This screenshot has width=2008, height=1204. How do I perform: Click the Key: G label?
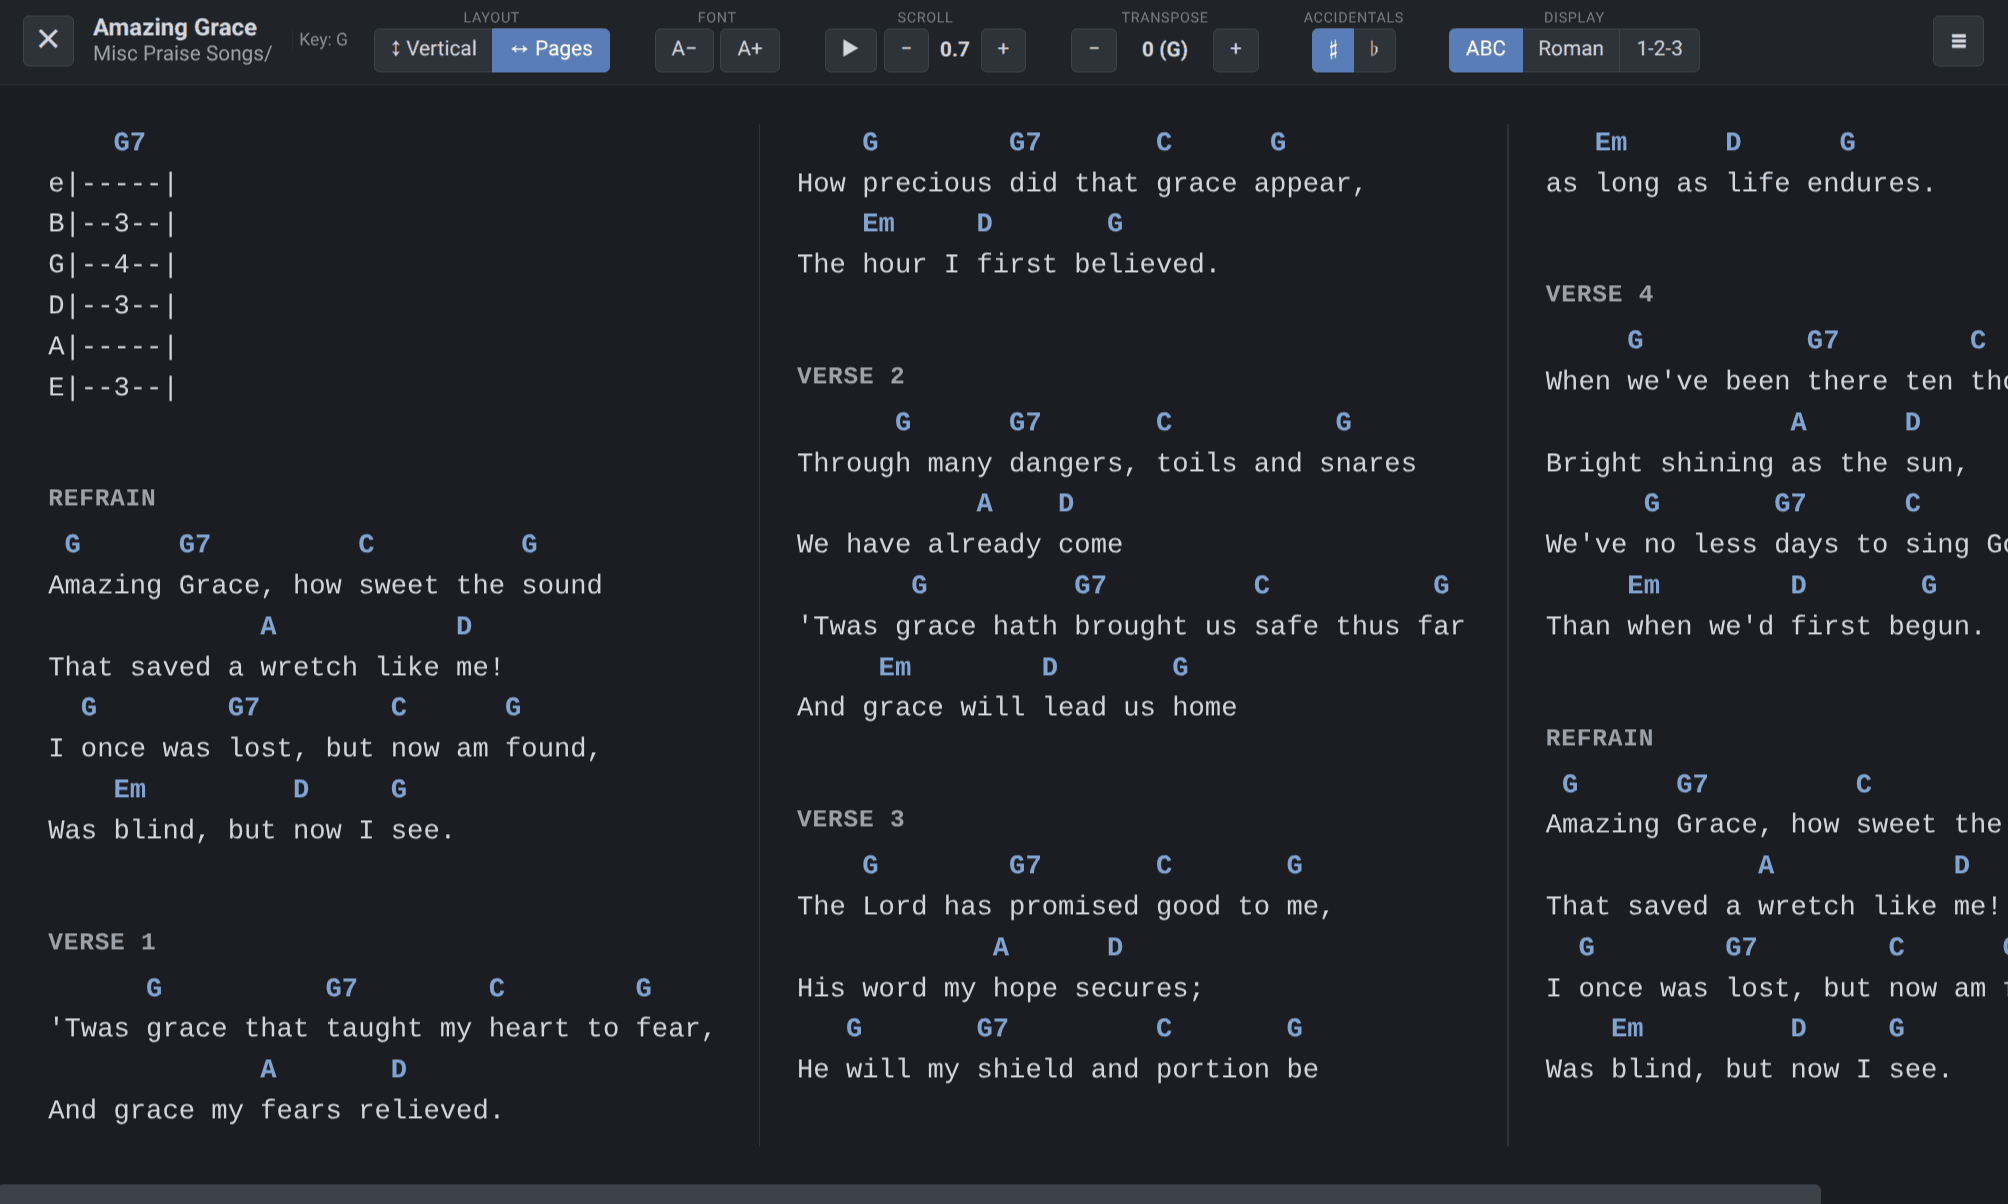point(322,39)
